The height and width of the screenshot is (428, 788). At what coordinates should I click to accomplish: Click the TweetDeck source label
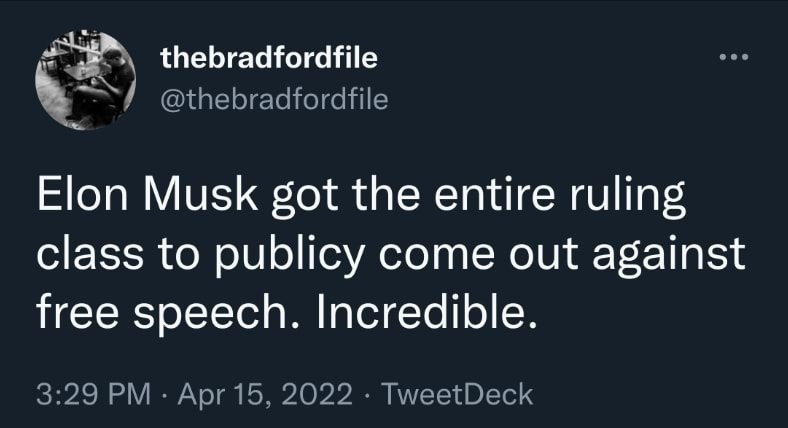[x=457, y=394]
